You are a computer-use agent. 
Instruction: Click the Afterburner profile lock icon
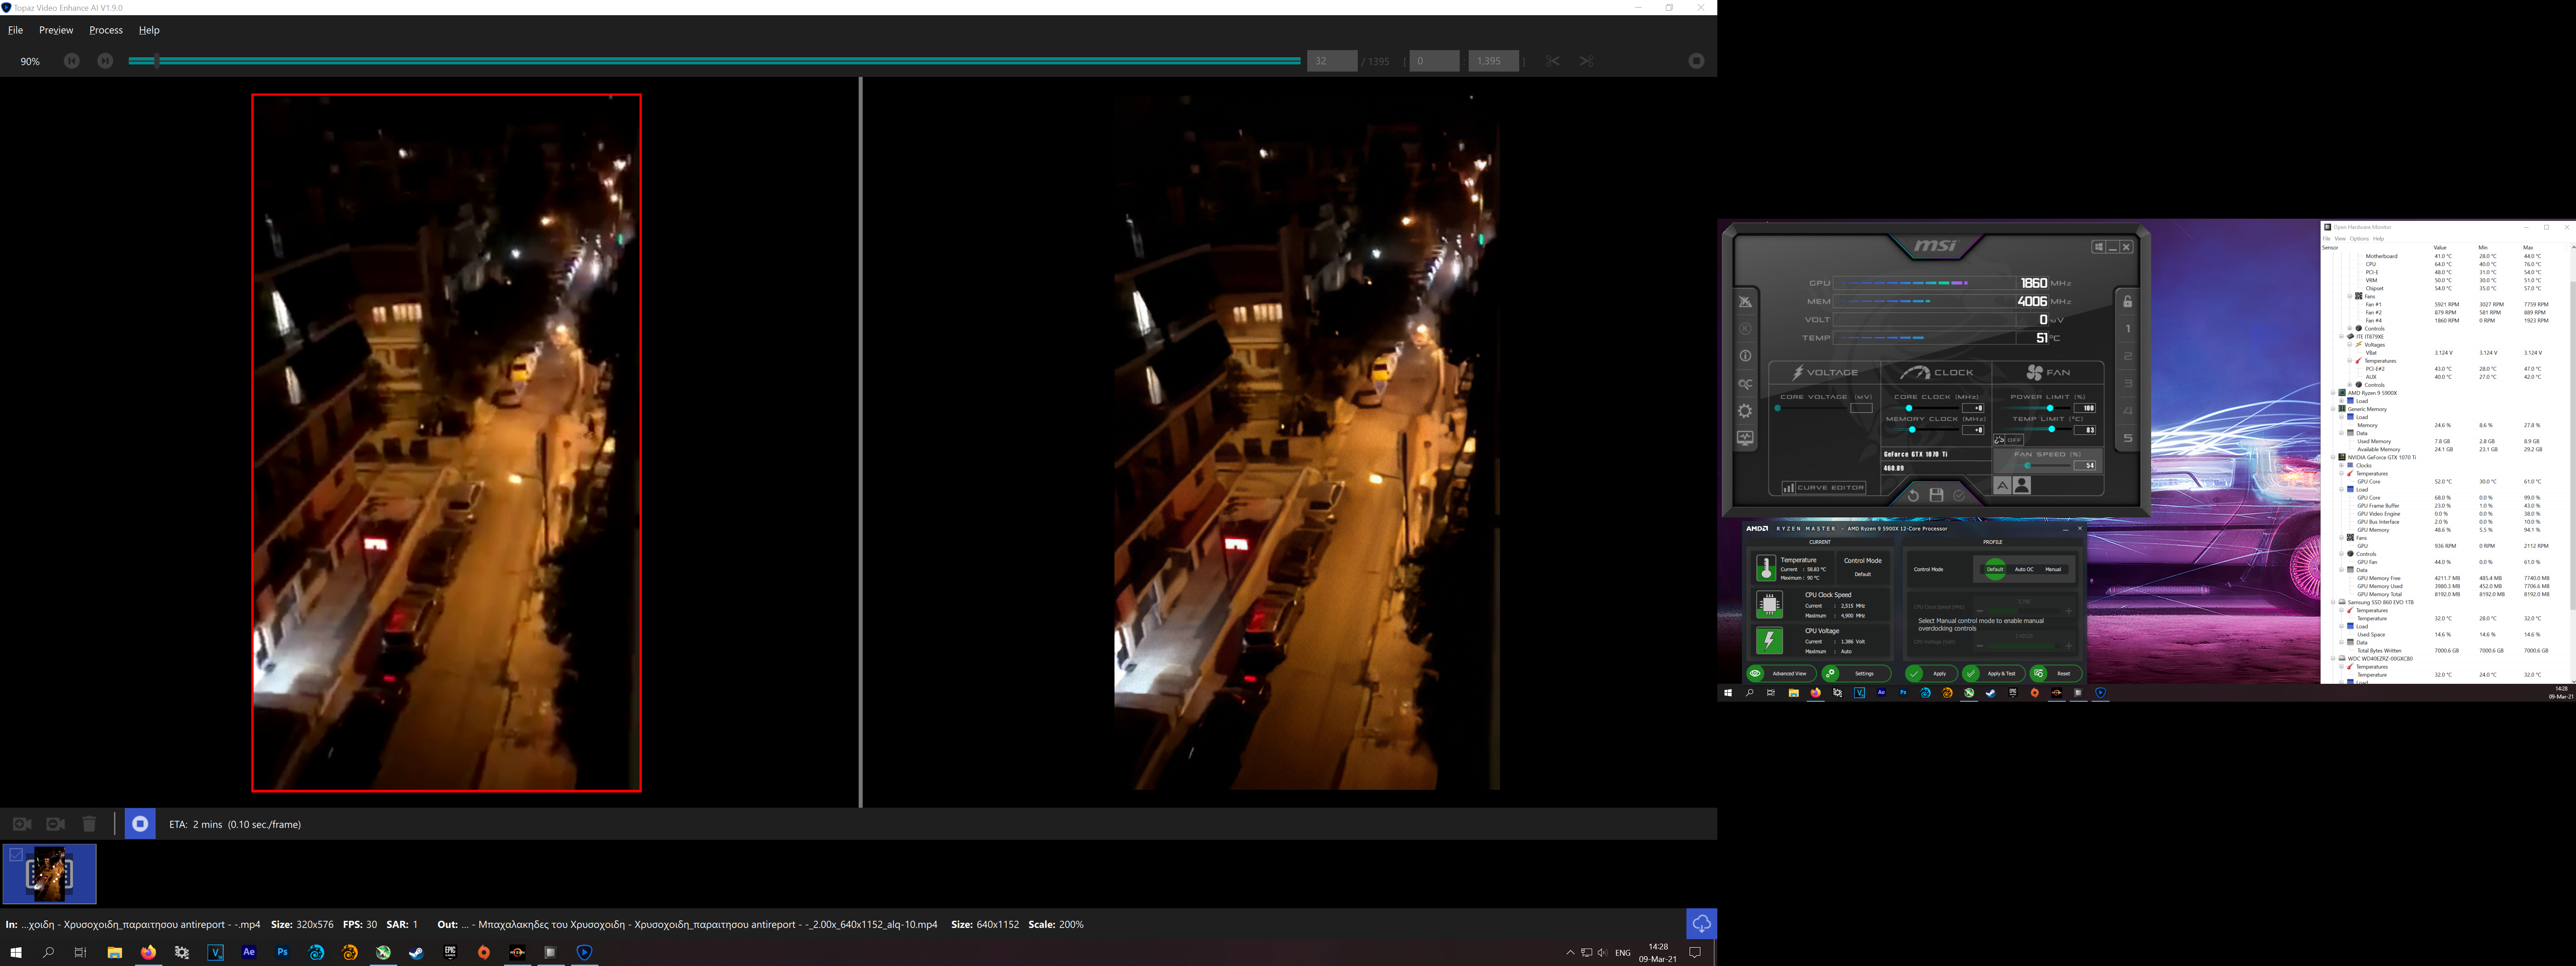click(2128, 302)
